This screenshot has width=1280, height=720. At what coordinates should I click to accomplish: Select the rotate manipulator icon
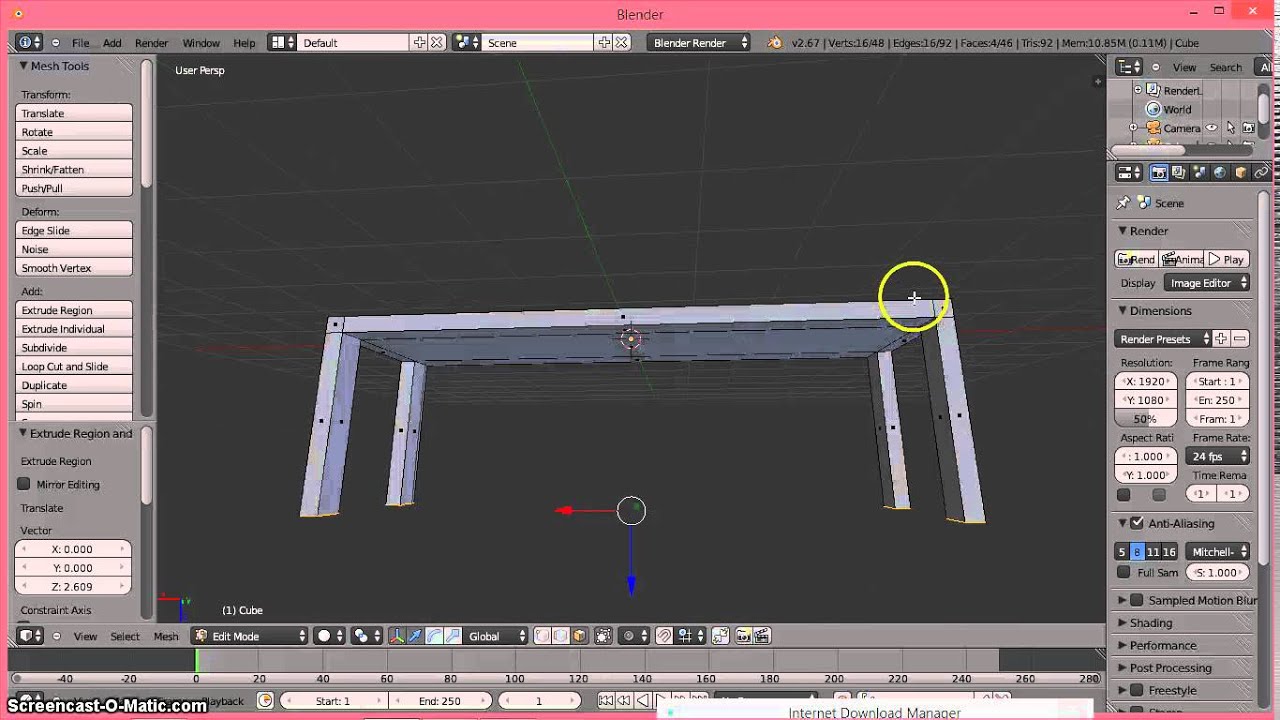tap(434, 636)
